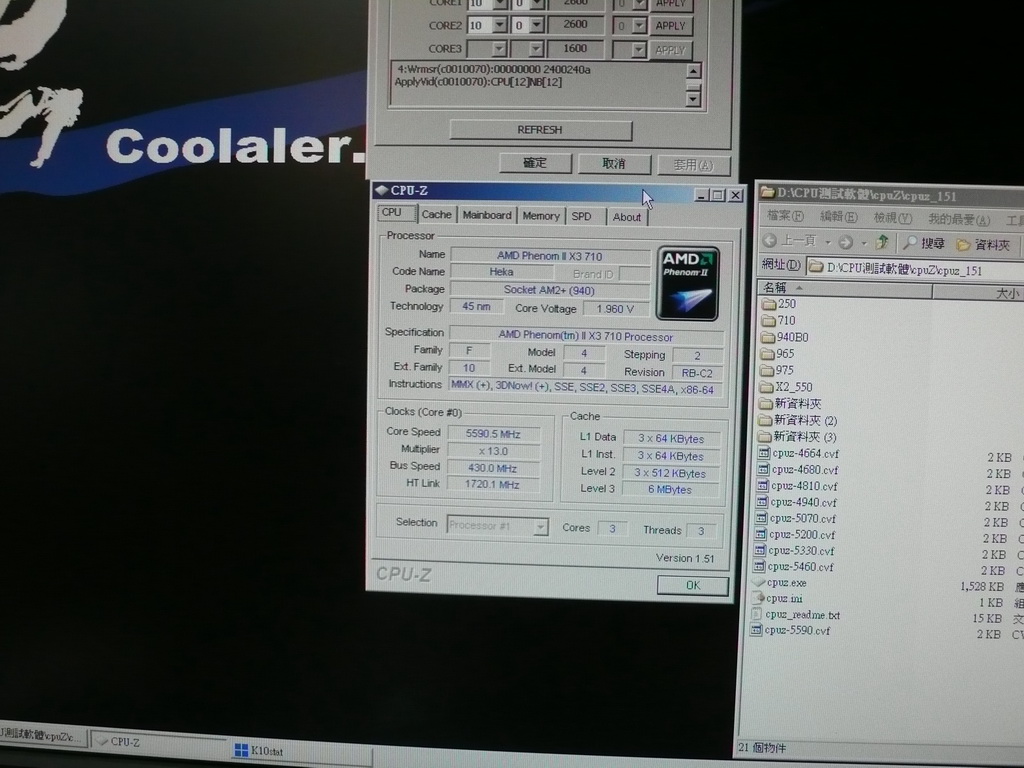
Task: Sort files by the 大小 (Size) column header
Action: (979, 293)
